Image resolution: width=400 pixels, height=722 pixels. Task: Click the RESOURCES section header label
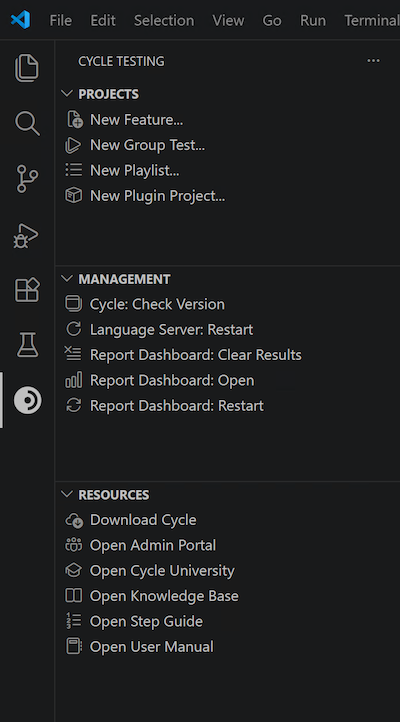tap(114, 495)
